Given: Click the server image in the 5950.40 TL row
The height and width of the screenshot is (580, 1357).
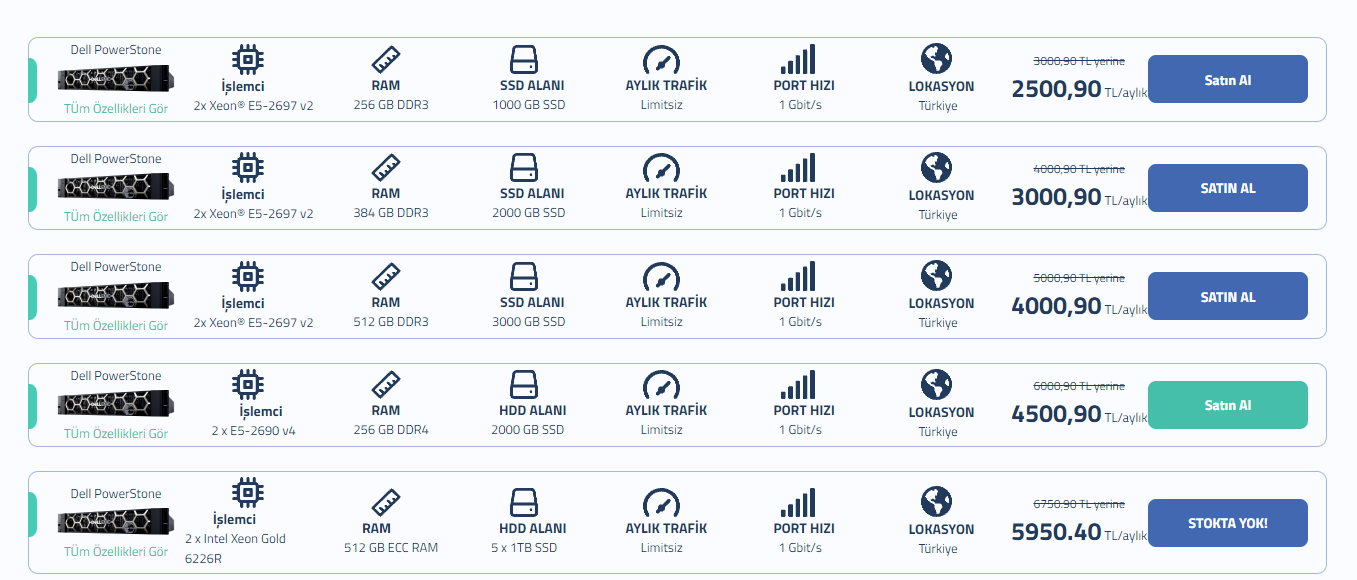Looking at the screenshot, I should (x=116, y=521).
